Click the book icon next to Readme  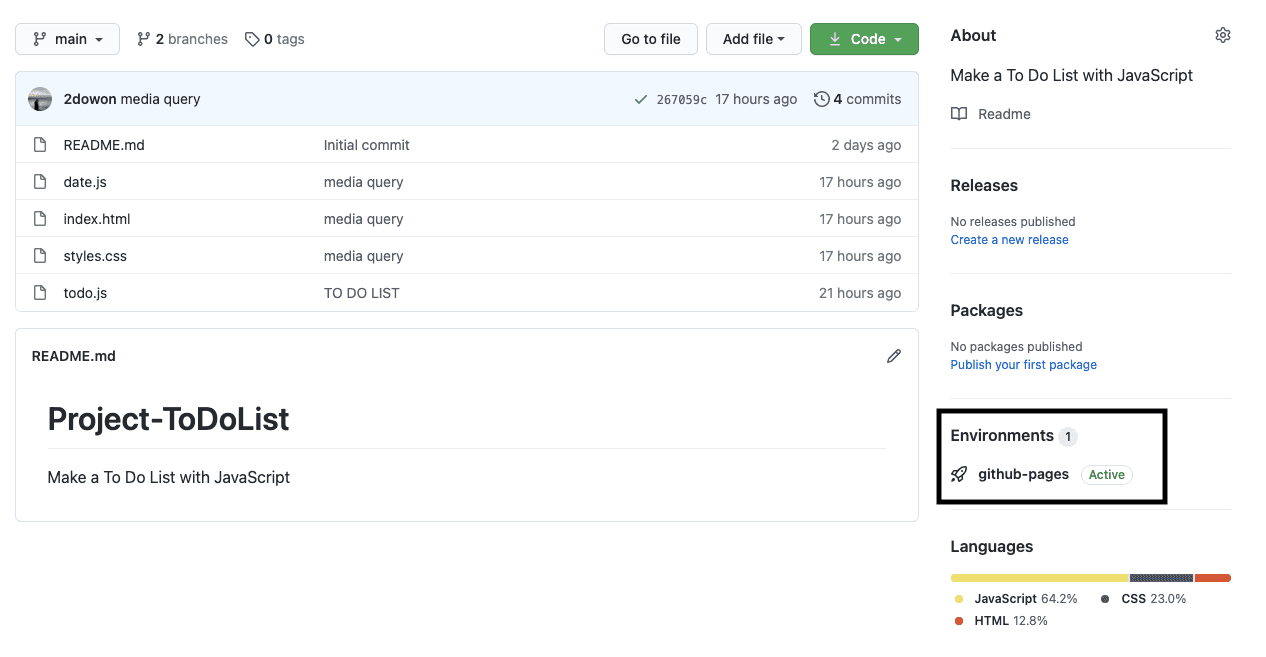click(x=959, y=114)
